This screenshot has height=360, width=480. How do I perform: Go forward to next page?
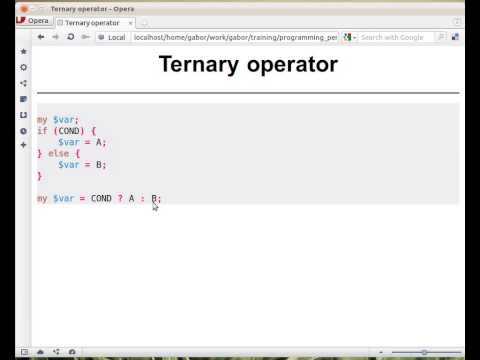[x=55, y=37]
